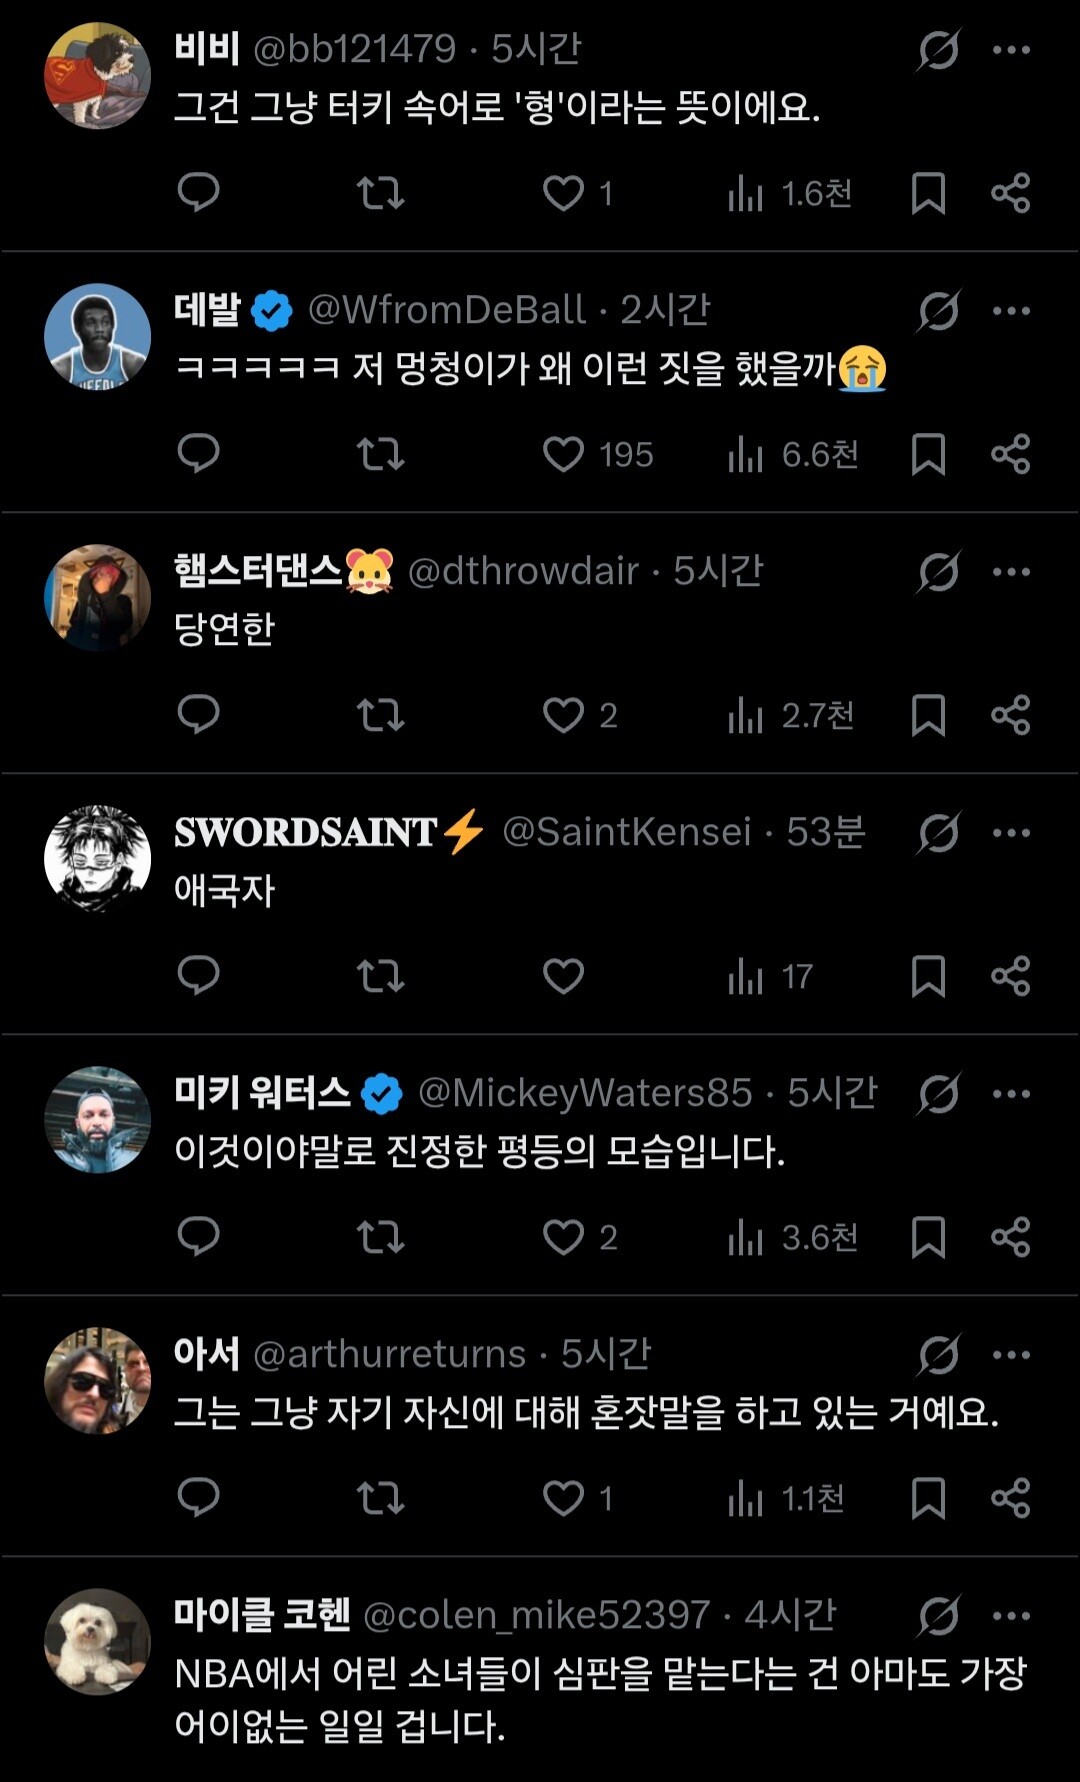Like SWORDSAINT's 애국자 tweet

point(563,976)
